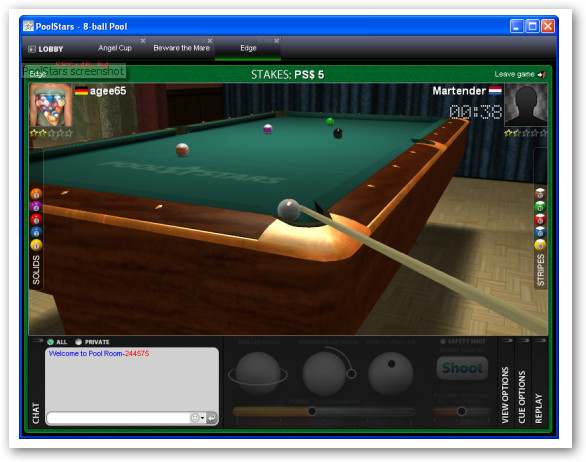
Task: Maximize the PoolStars window
Action: 532,26
